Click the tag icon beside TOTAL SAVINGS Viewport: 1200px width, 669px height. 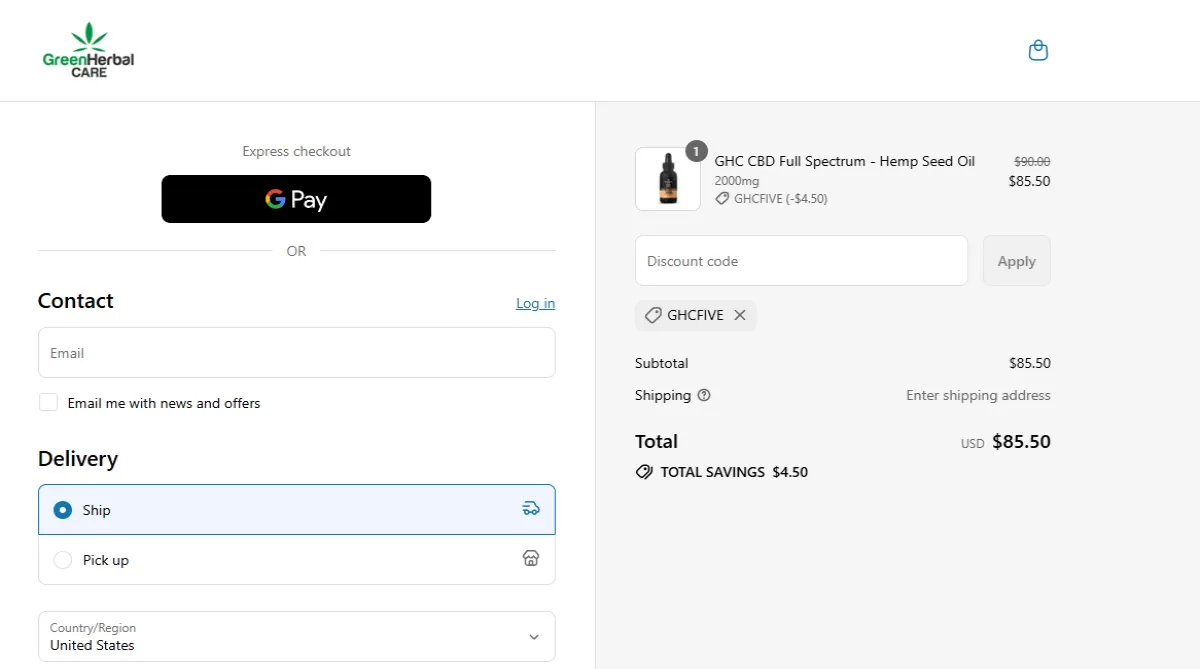643,471
